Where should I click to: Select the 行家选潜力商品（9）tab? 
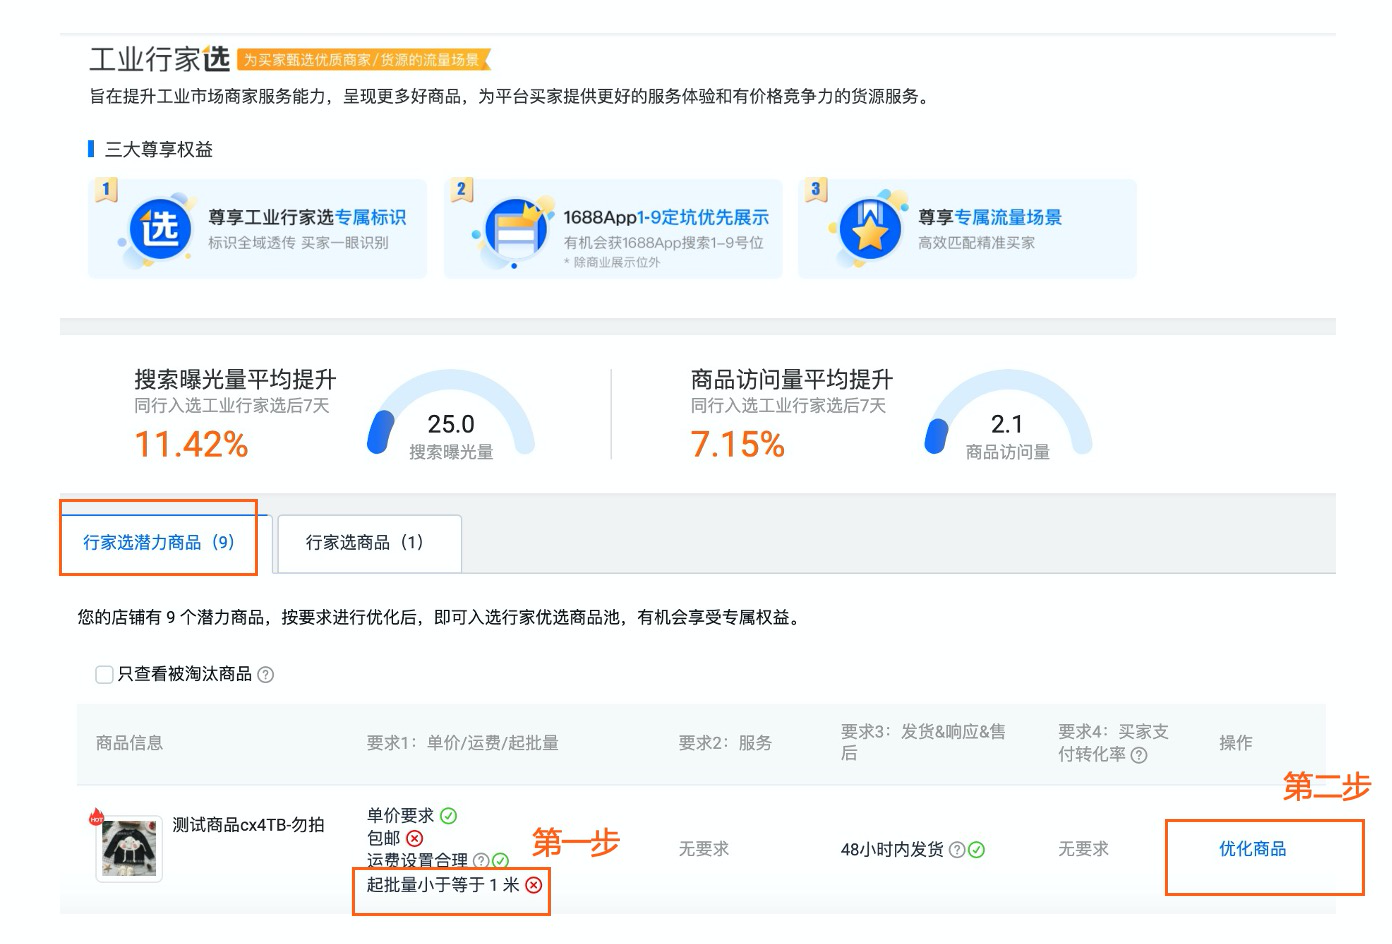coord(158,543)
